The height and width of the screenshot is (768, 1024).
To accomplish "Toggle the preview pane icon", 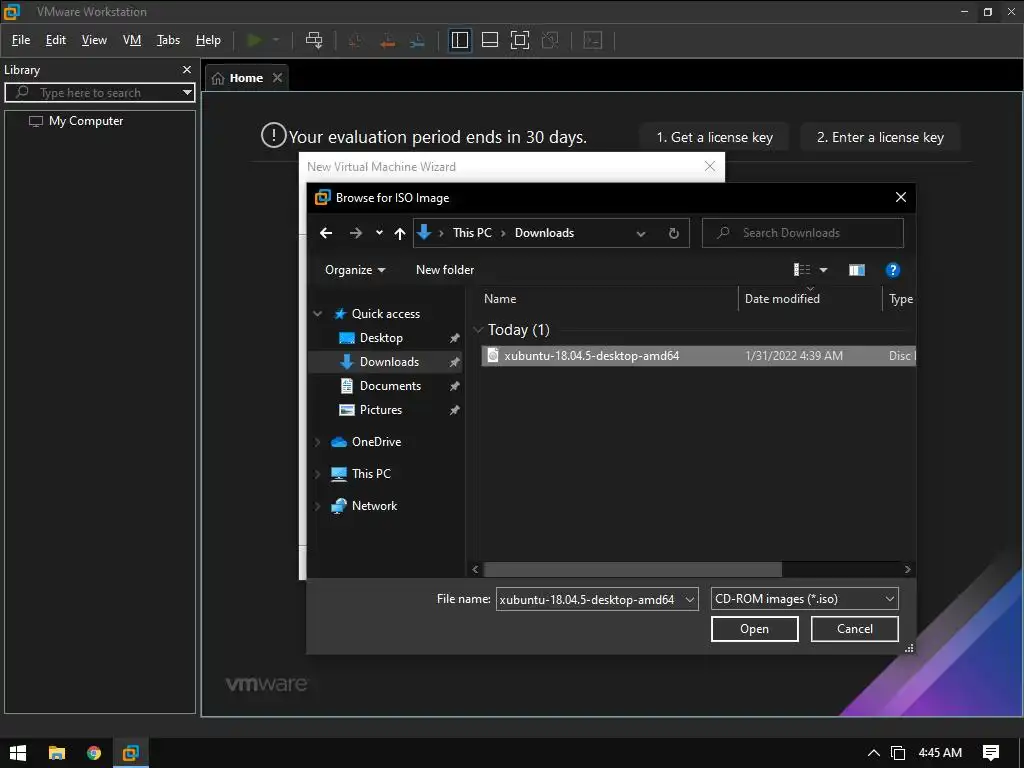I will pyautogui.click(x=857, y=270).
